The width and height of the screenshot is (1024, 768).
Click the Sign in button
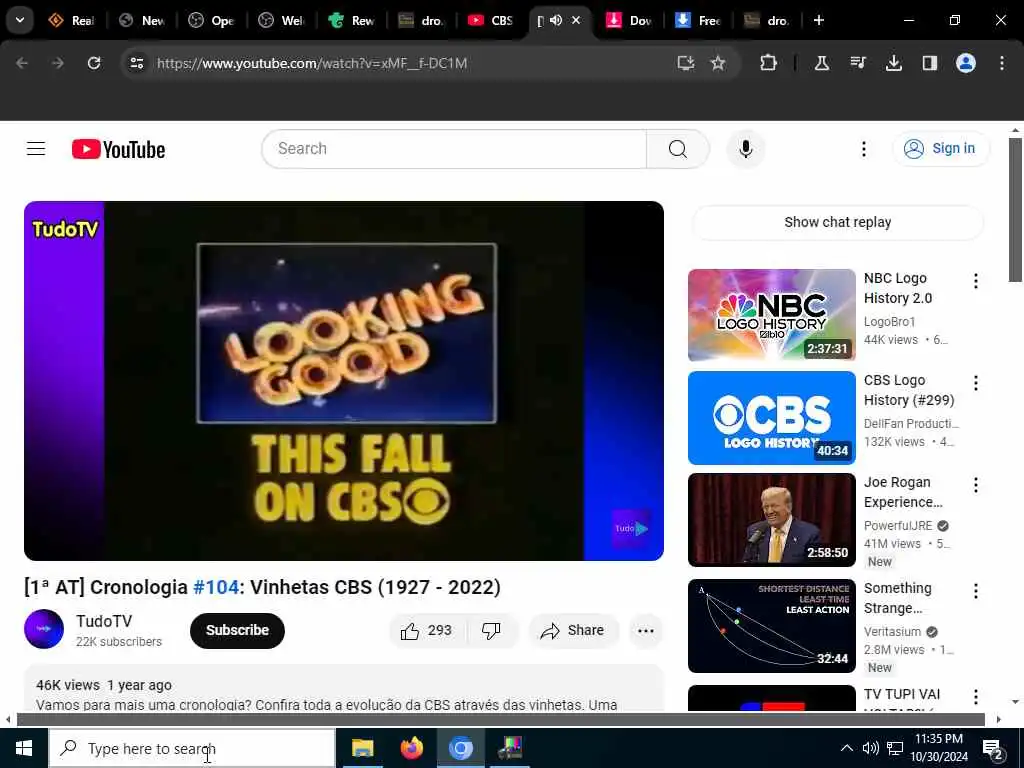[x=941, y=149]
